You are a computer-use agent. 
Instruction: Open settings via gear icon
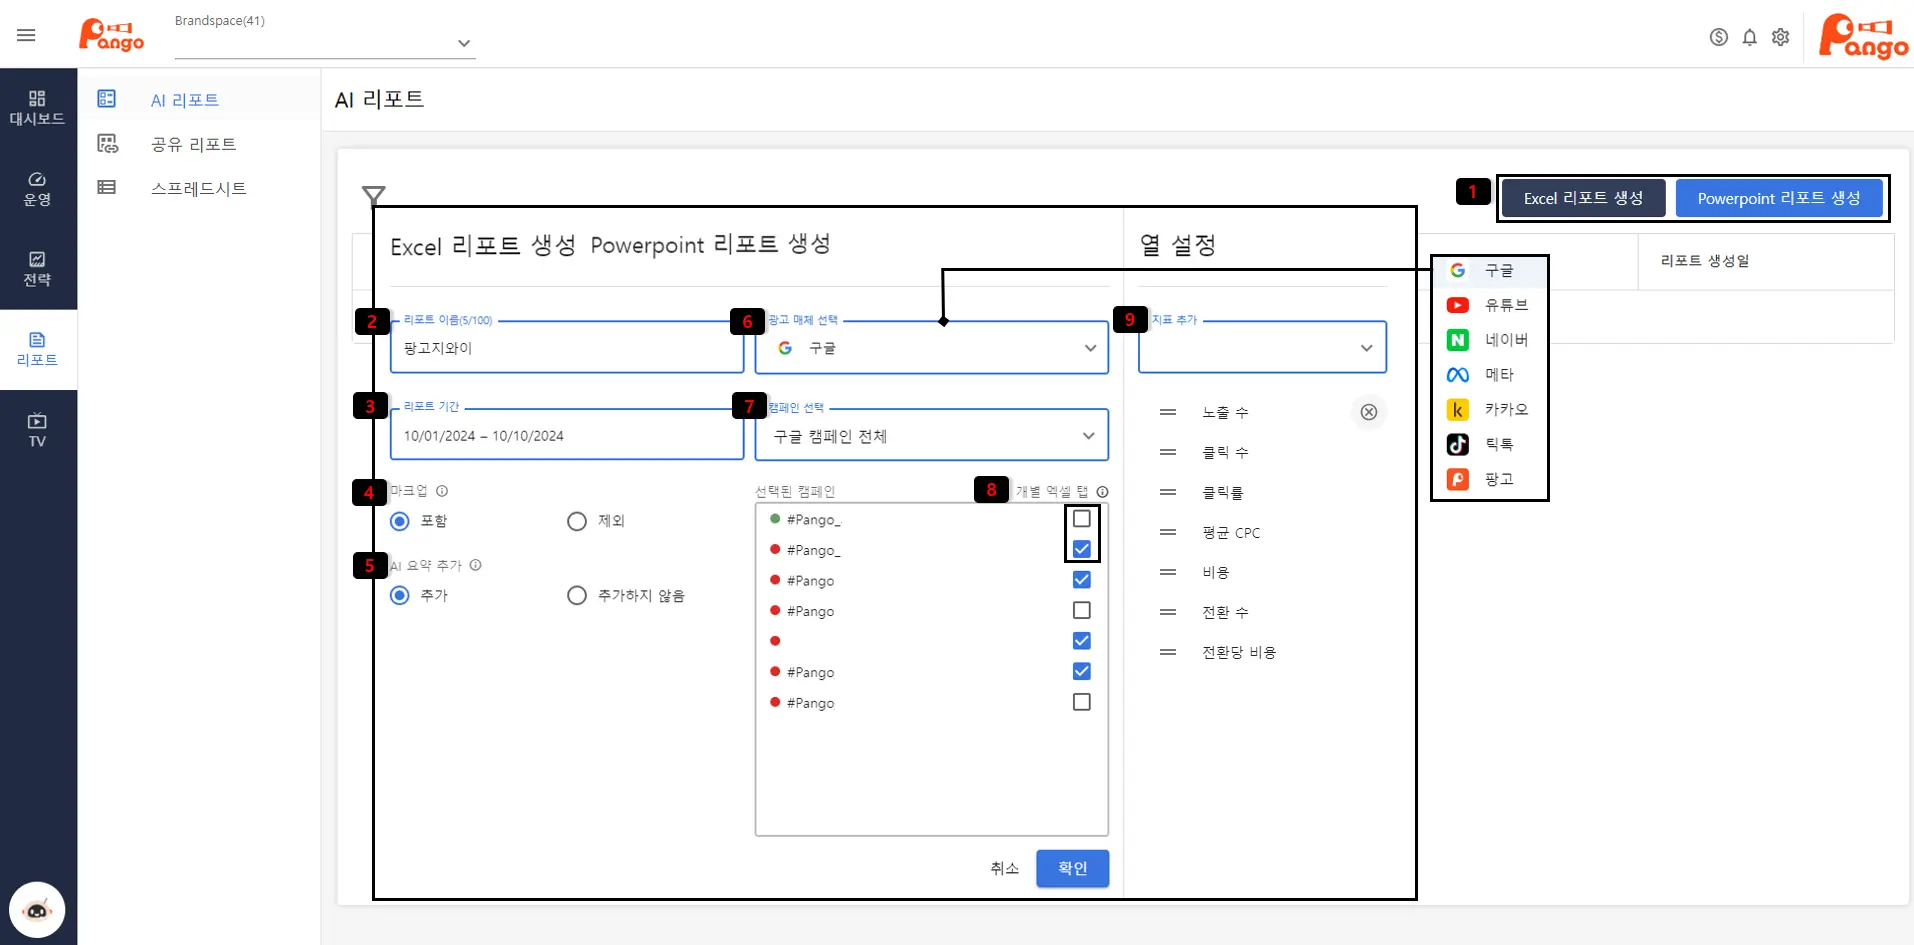[1780, 37]
